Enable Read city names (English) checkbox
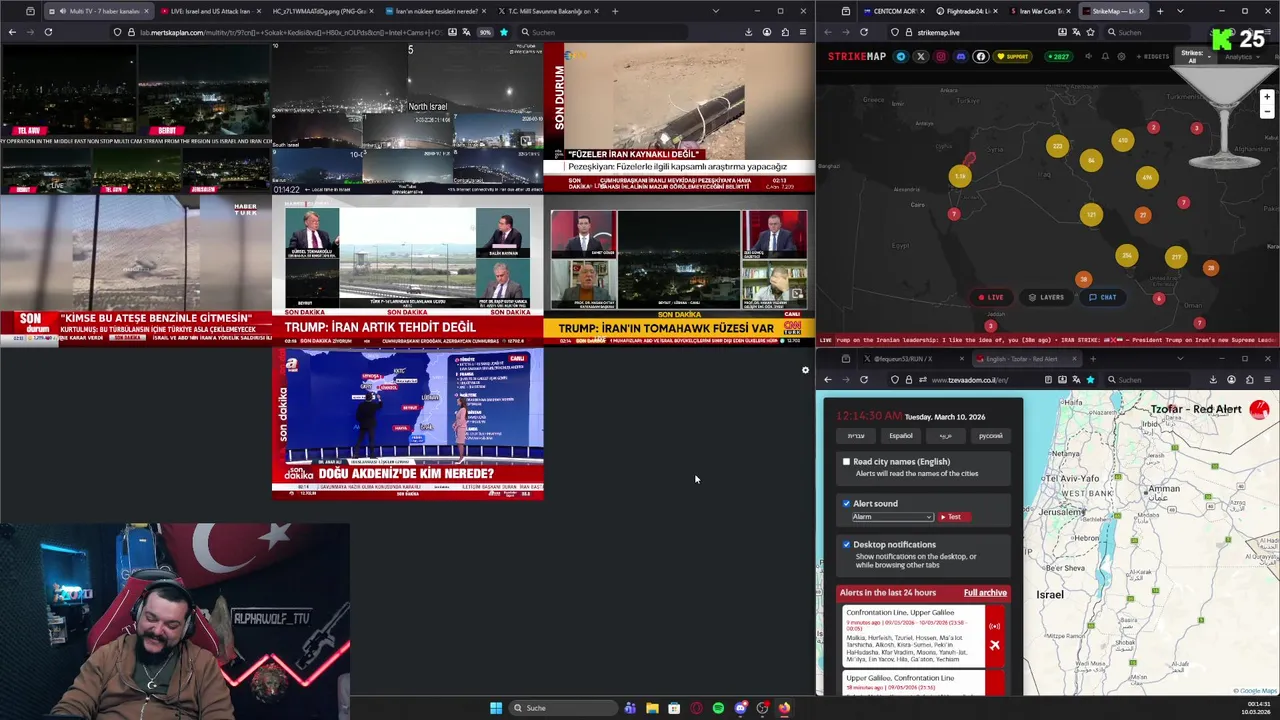Image resolution: width=1280 pixels, height=720 pixels. [846, 462]
